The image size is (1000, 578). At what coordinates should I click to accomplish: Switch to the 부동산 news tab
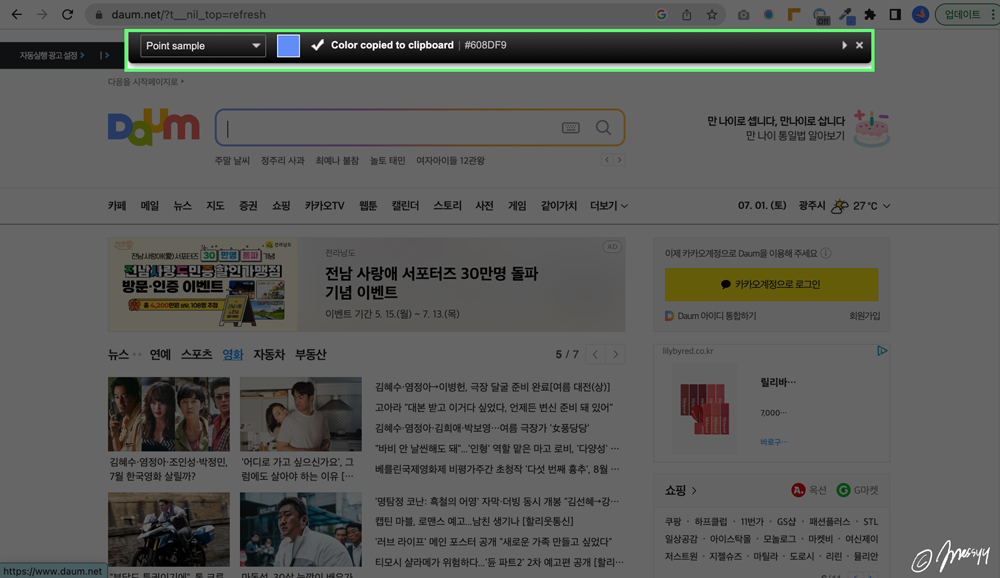point(311,355)
